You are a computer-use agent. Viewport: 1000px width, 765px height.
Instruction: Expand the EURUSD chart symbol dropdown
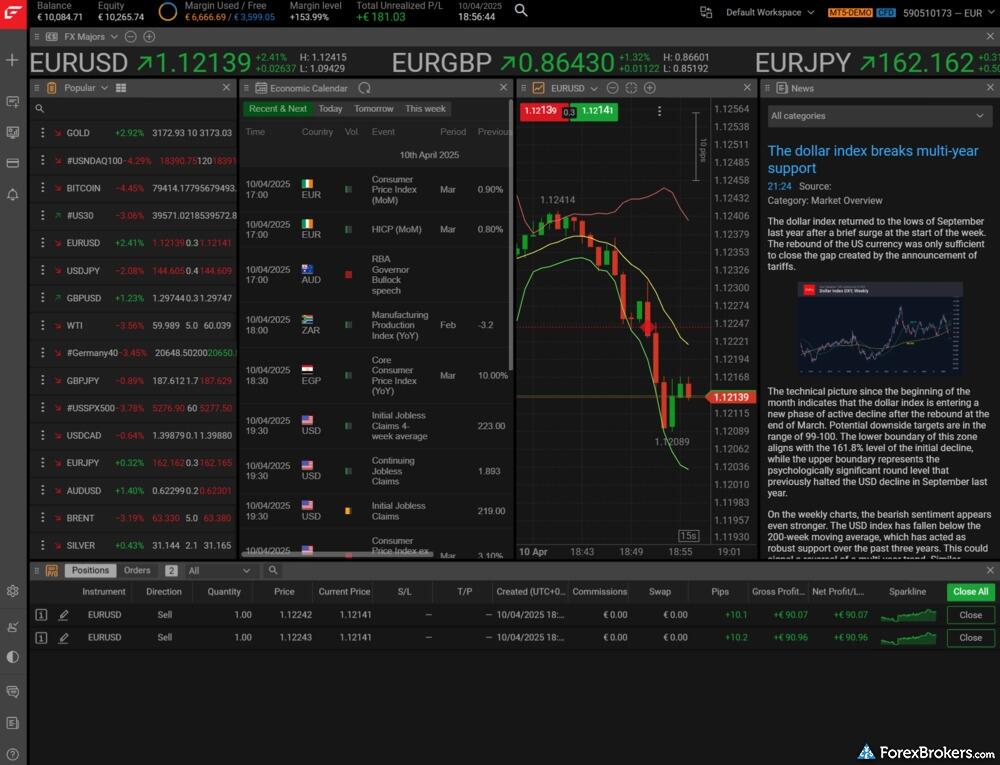coord(595,88)
